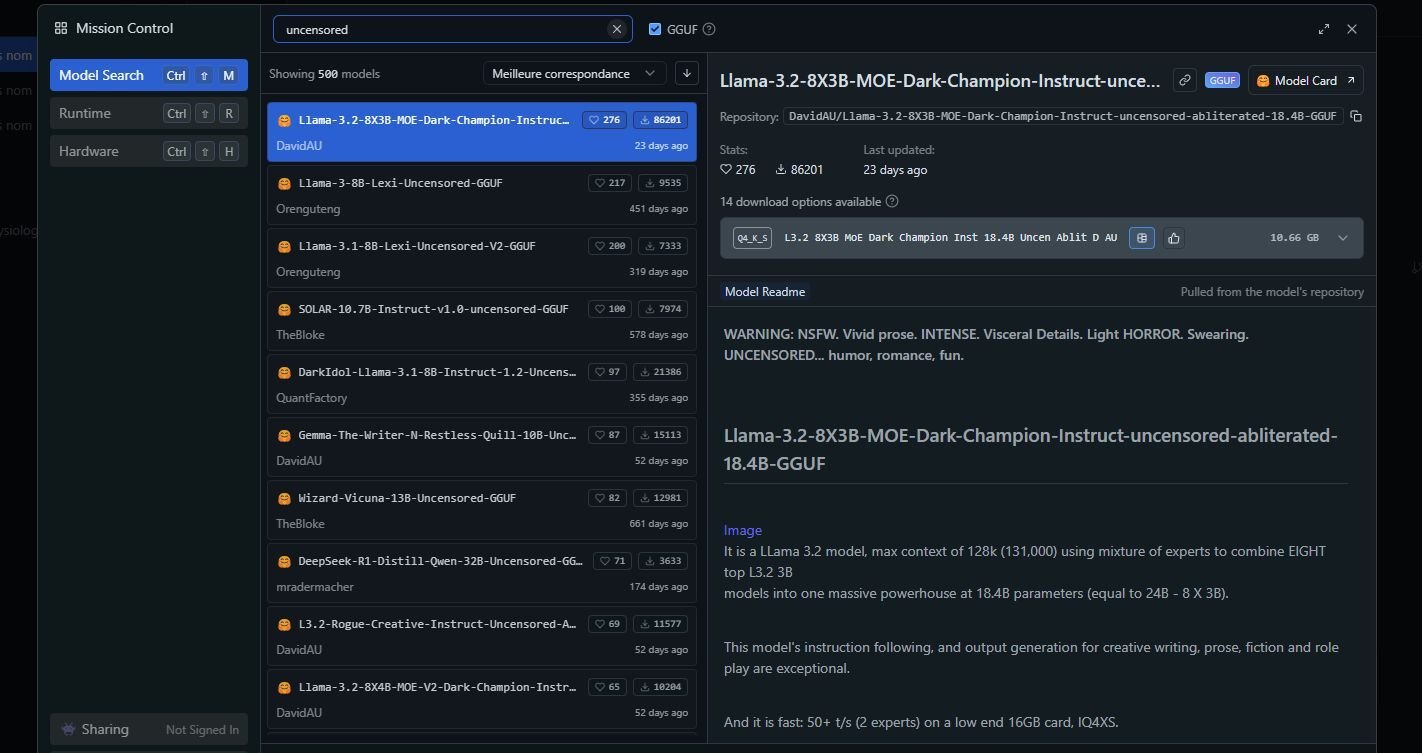The width and height of the screenshot is (1422, 753).
Task: Click into the model search field
Action: pyautogui.click(x=440, y=29)
